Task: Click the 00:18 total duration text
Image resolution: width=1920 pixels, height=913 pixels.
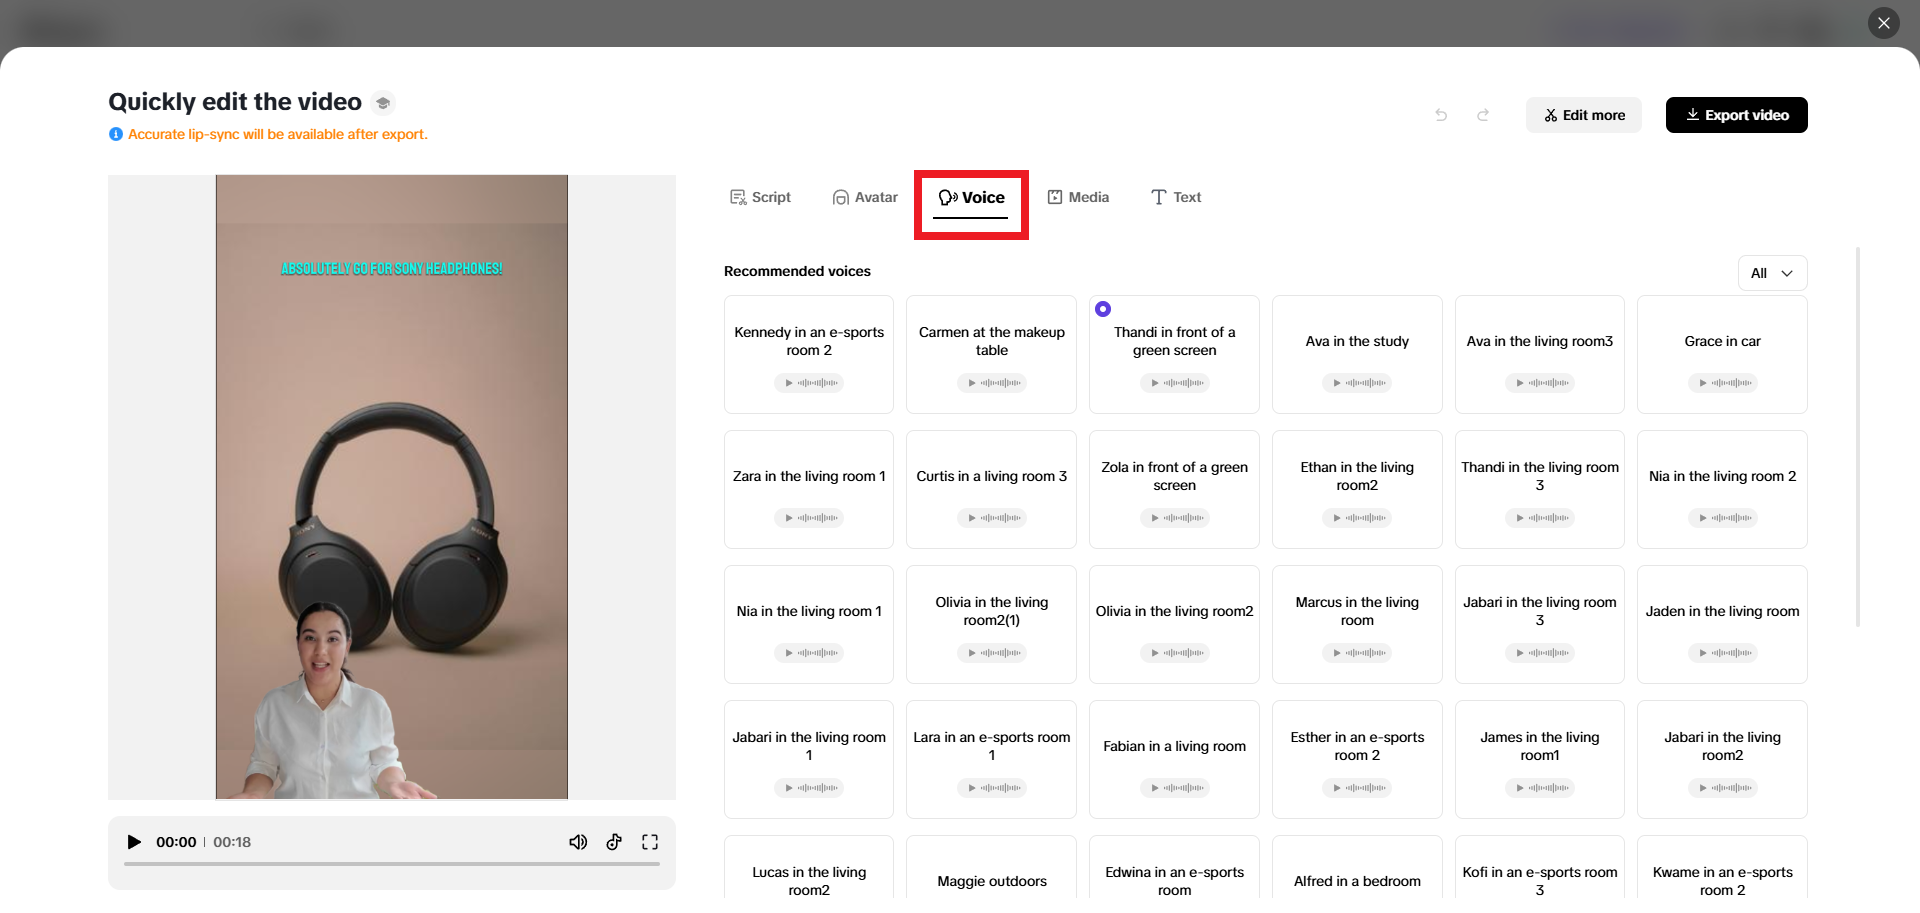Action: pos(232,842)
